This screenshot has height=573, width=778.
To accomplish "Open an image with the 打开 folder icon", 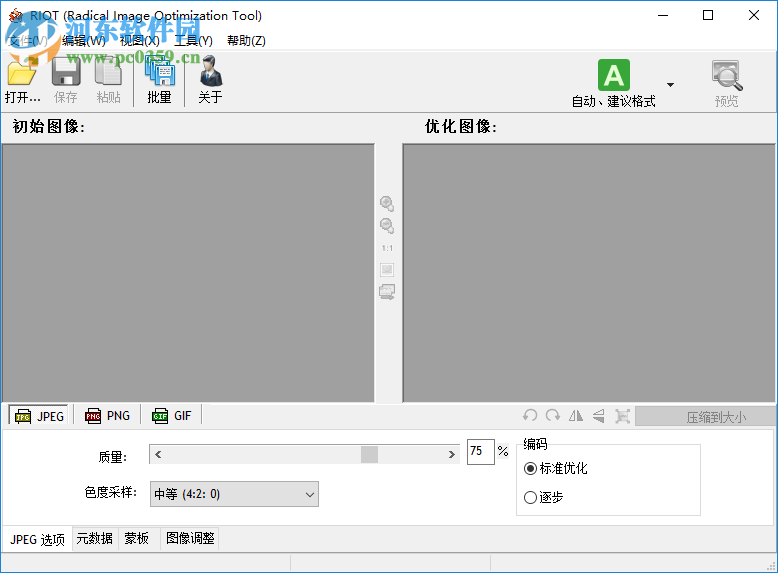I will point(22,72).
